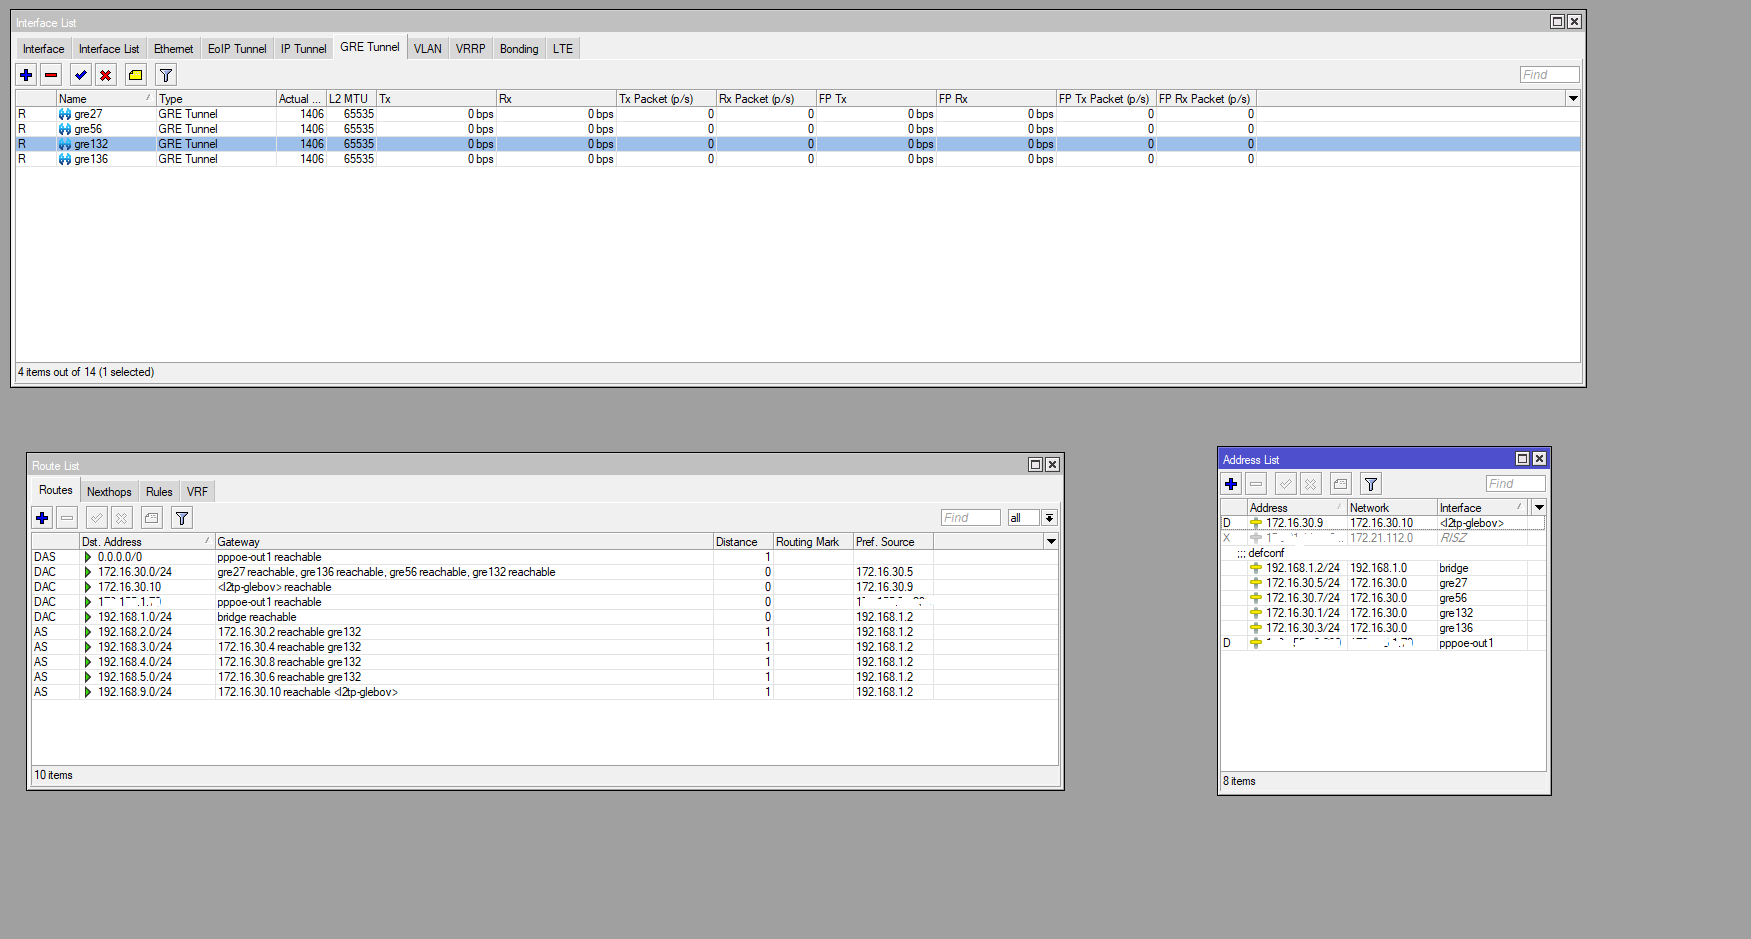Select gre56 tunnel row
1751x939 pixels.
[x=798, y=129]
